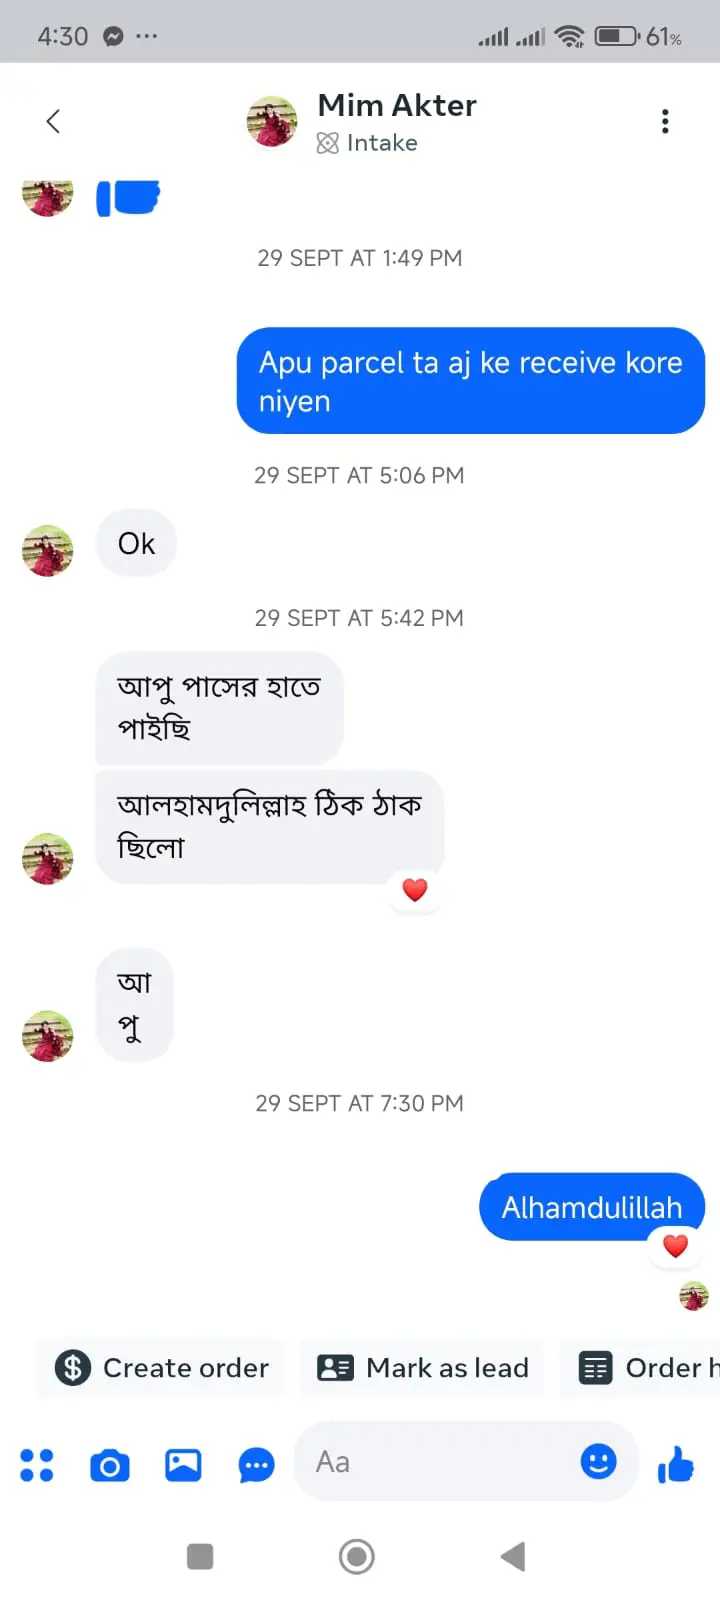Image resolution: width=720 pixels, height=1600 pixels.
Task: Tap the saved replies chat bubble icon
Action: click(256, 1466)
